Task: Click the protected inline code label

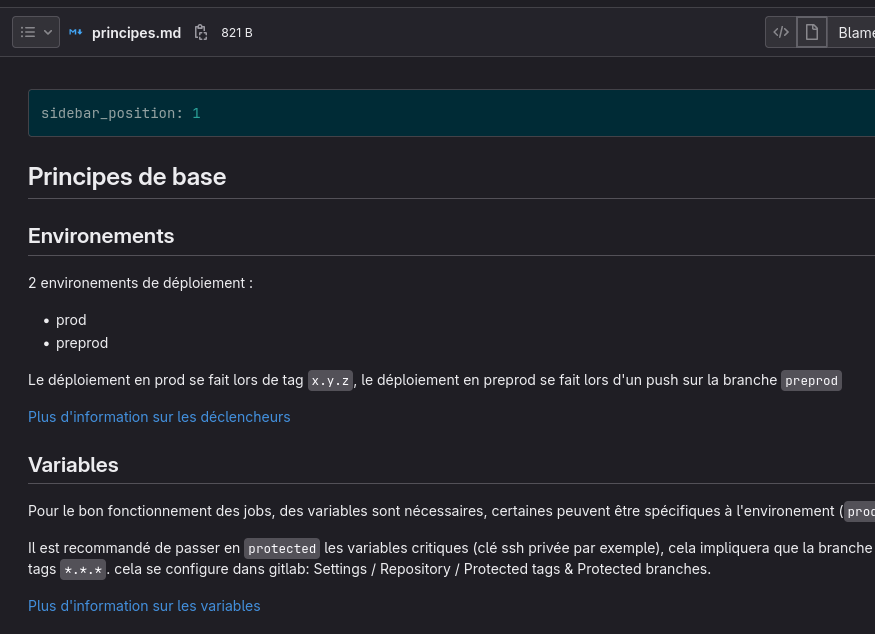Action: (282, 549)
